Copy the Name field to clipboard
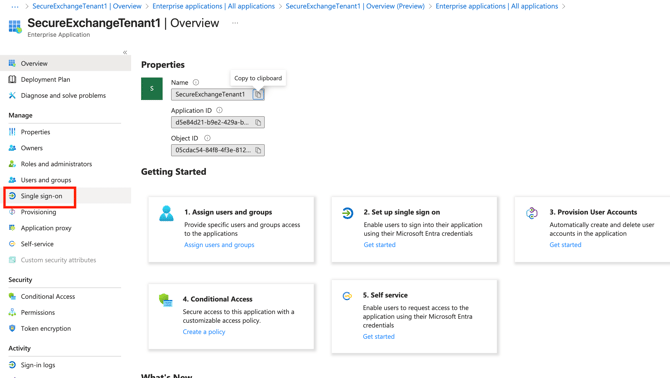This screenshot has height=378, width=670. coord(258,94)
